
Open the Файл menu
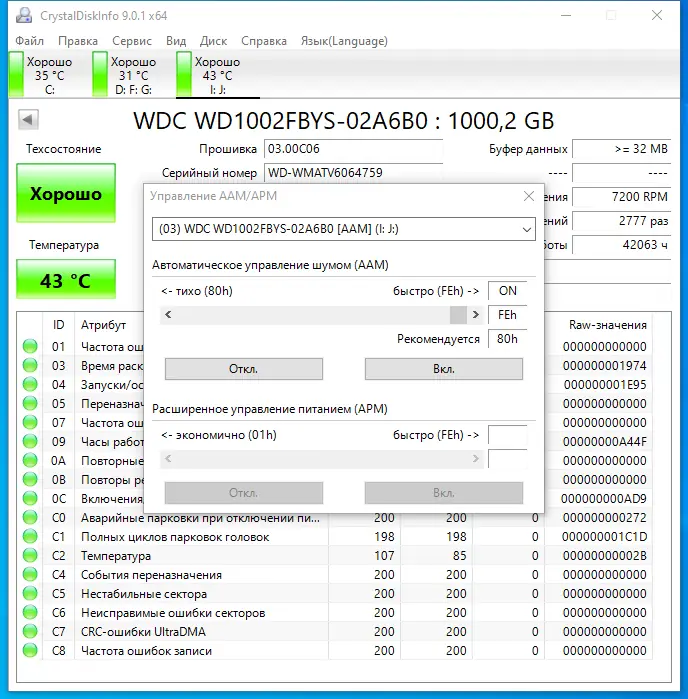[x=29, y=41]
